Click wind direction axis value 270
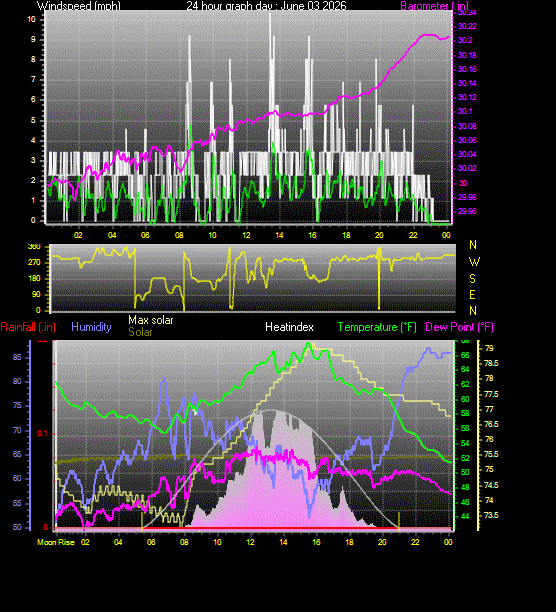 [34, 262]
